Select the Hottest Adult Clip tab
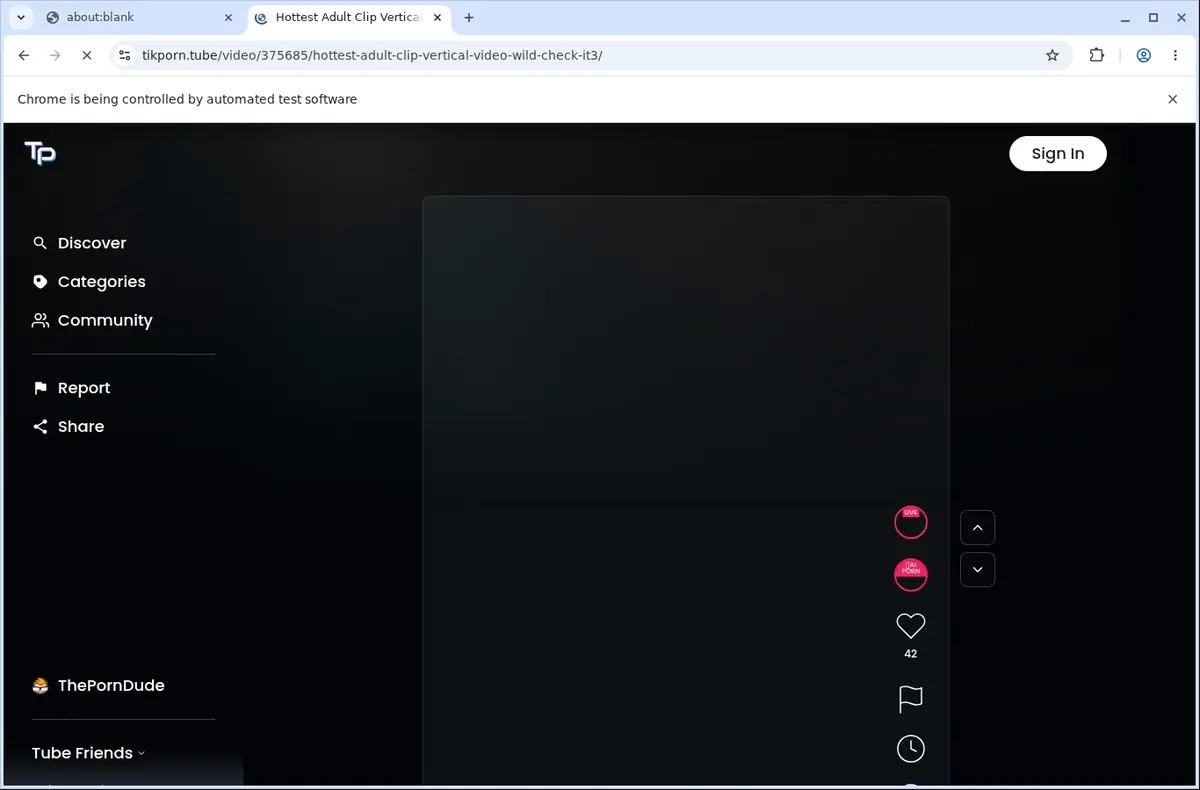The image size is (1200, 790). click(x=348, y=17)
